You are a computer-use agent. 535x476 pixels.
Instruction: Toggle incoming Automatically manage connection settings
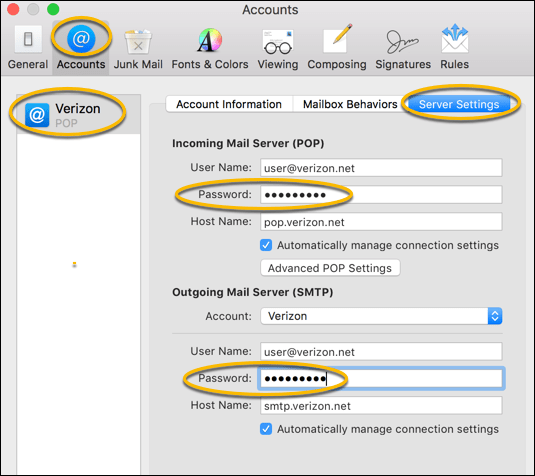pos(266,245)
